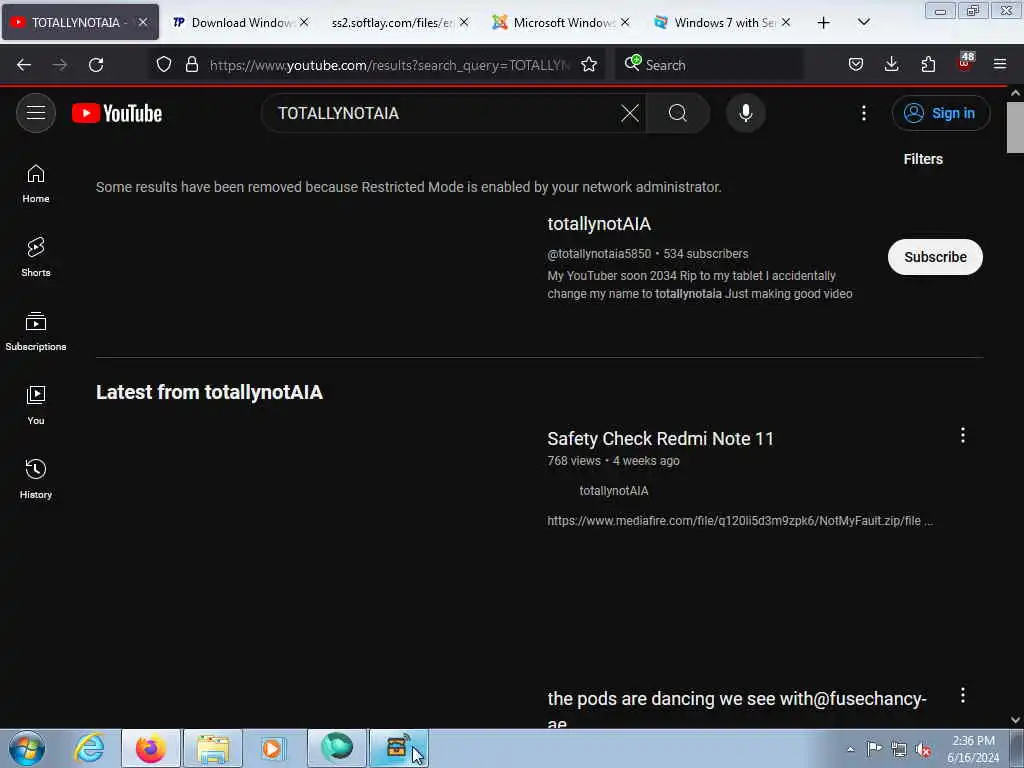Open History in the sidebar
Image resolution: width=1024 pixels, height=768 pixels.
point(36,479)
